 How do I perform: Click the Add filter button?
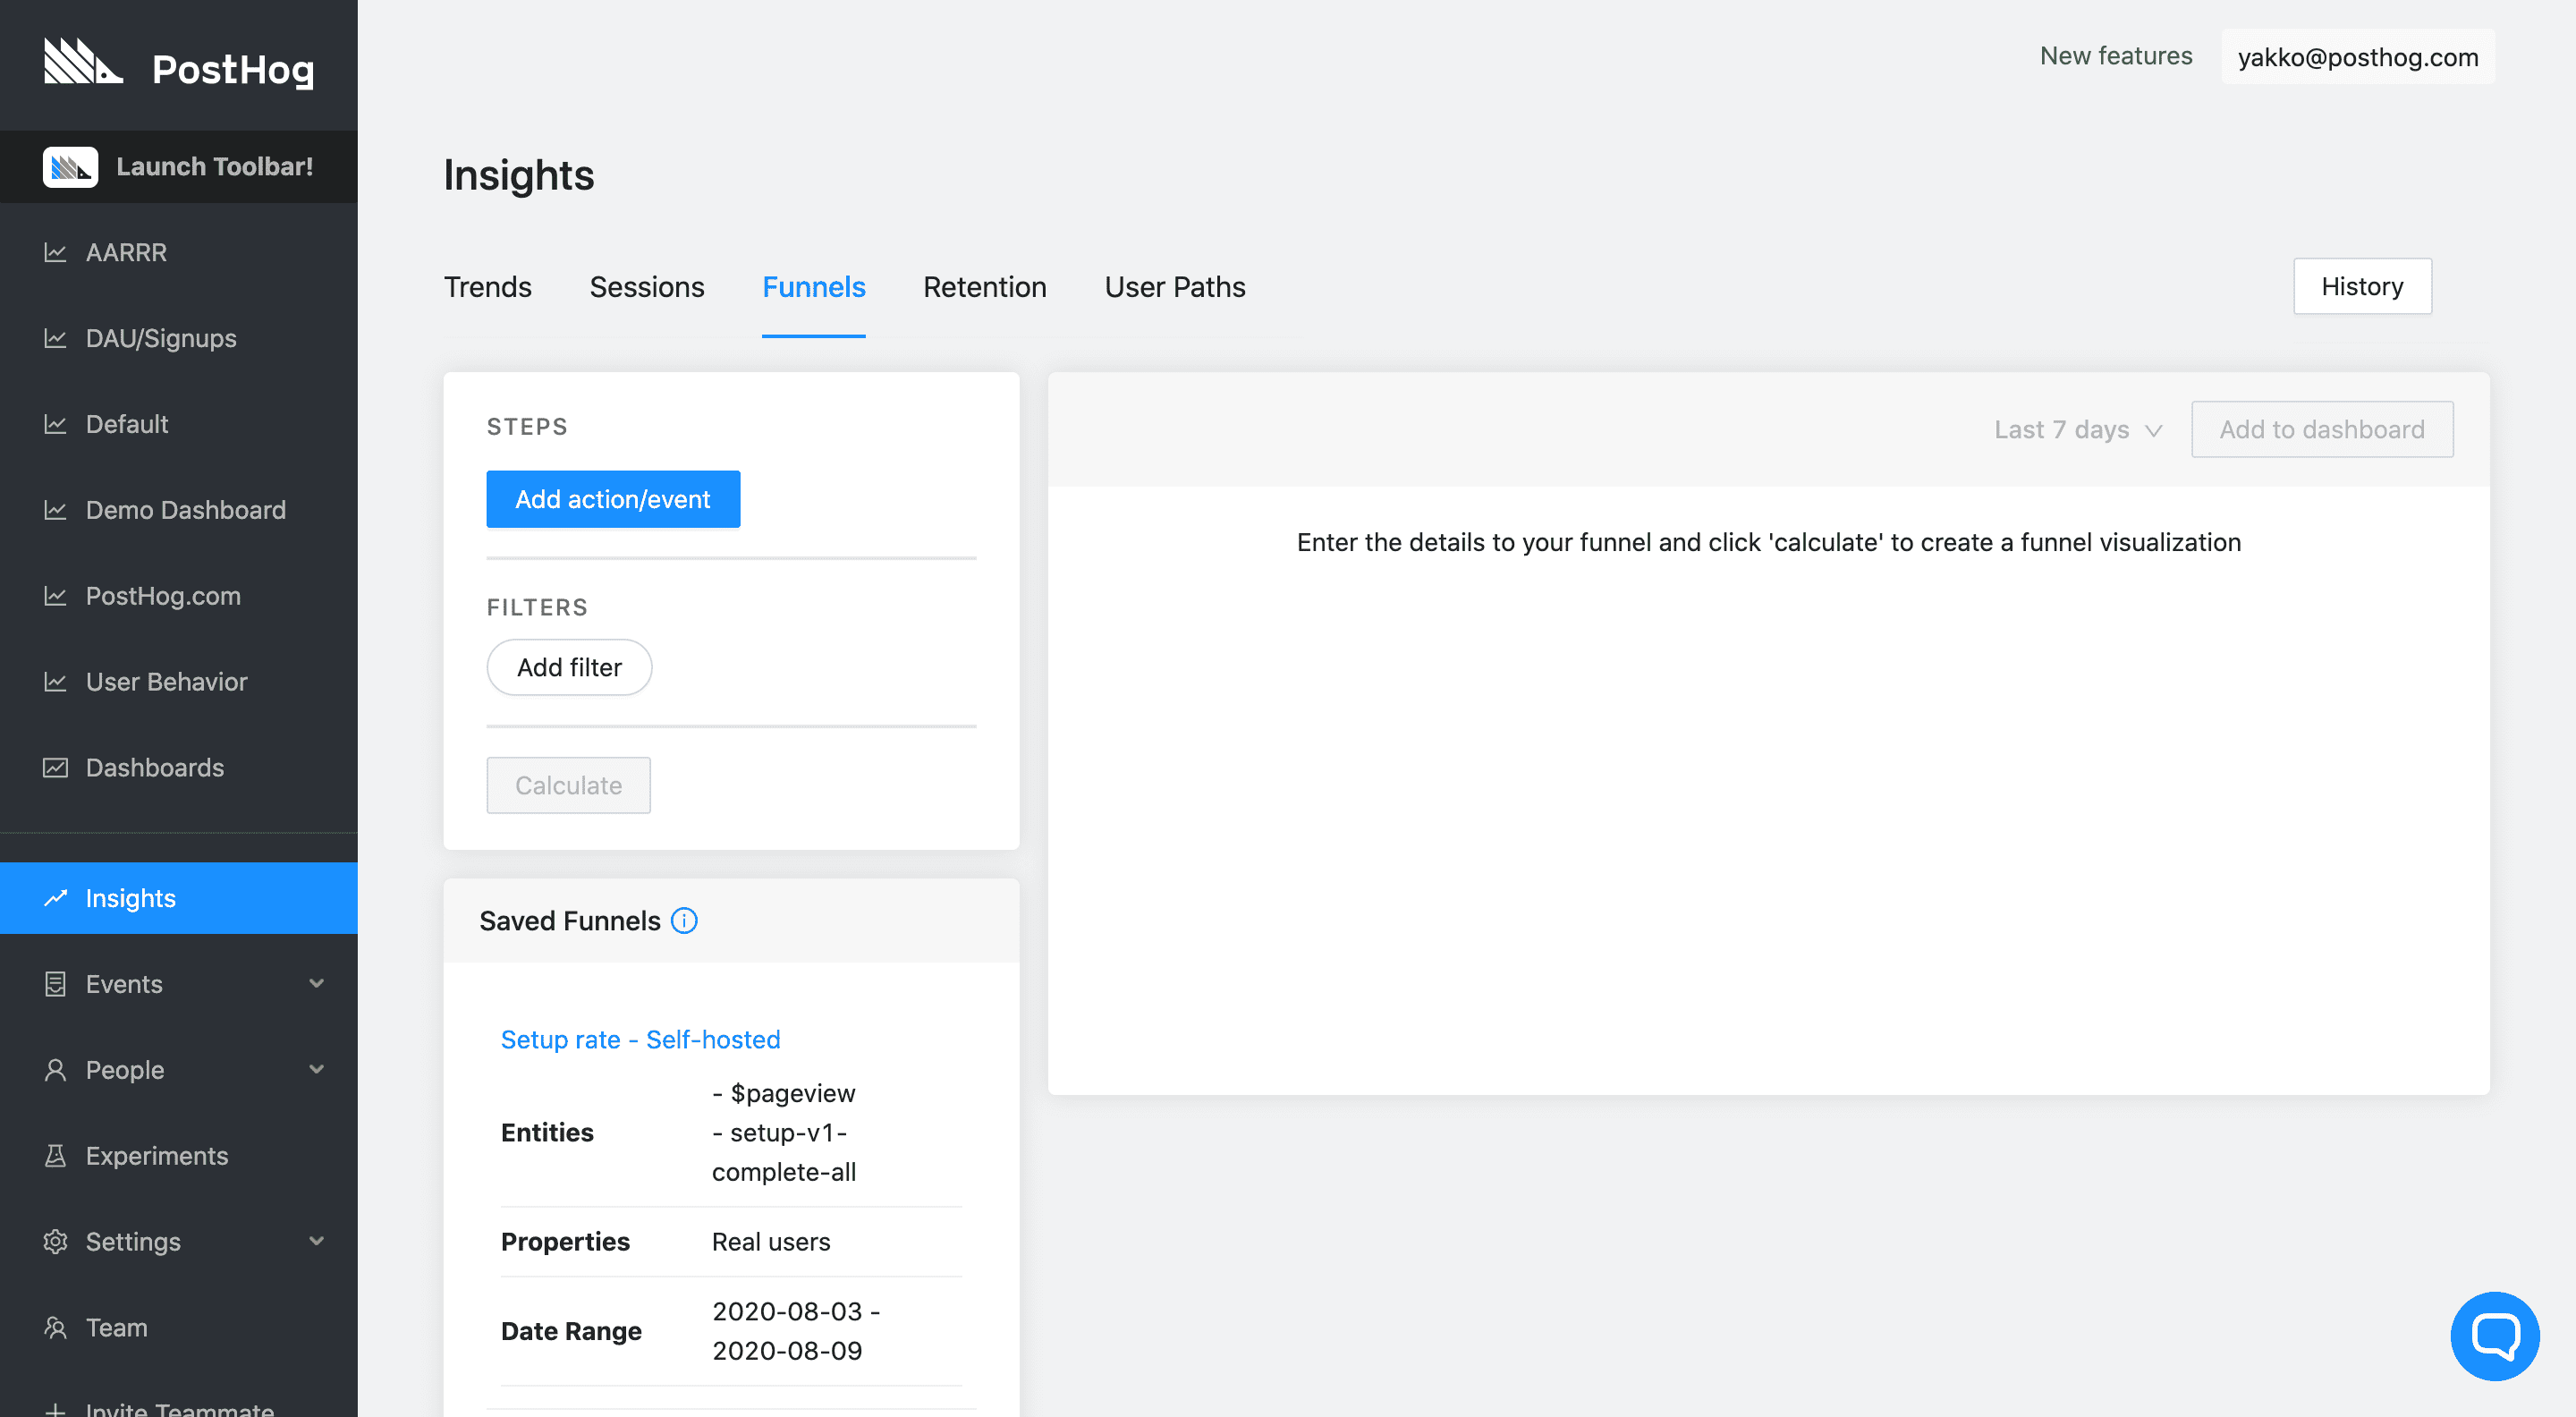(569, 668)
